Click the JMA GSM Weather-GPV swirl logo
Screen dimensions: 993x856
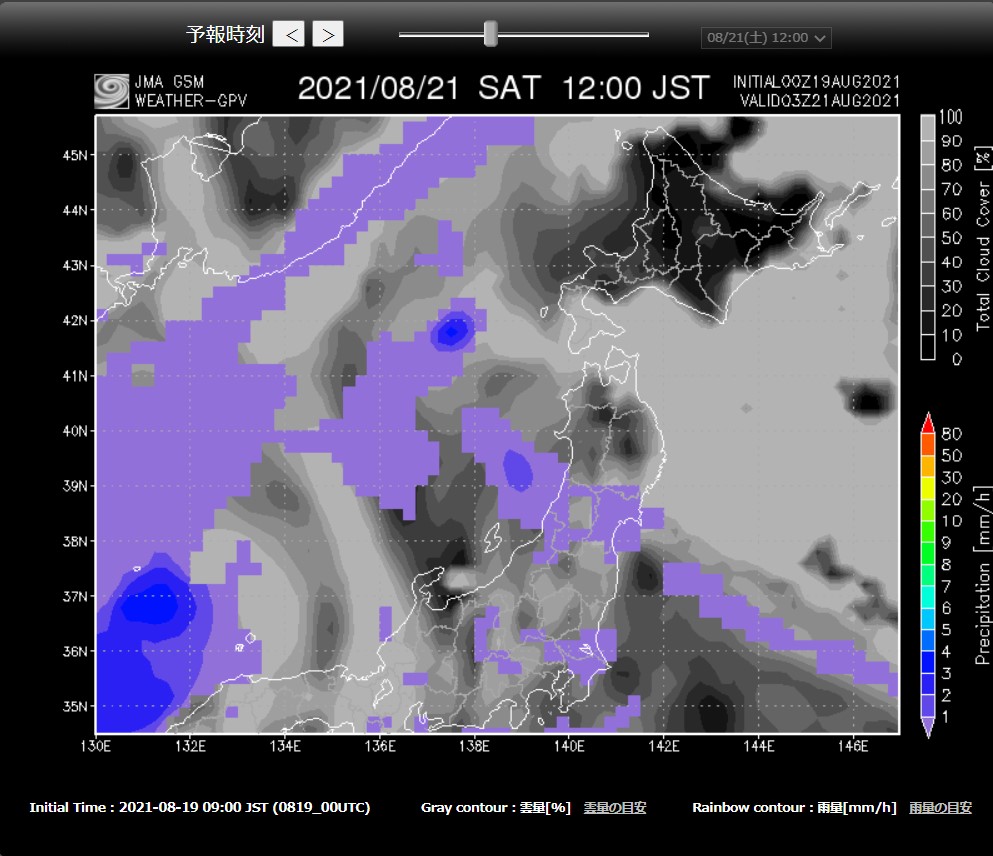(x=112, y=91)
